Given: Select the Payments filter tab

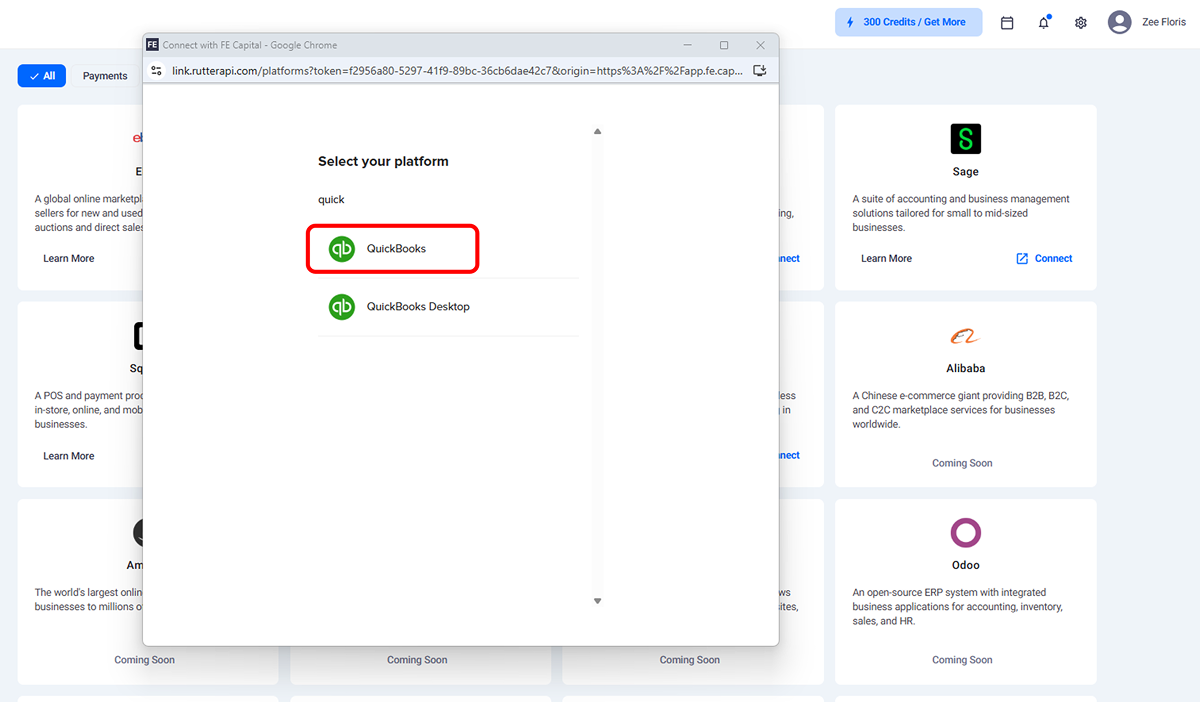Looking at the screenshot, I should point(105,76).
